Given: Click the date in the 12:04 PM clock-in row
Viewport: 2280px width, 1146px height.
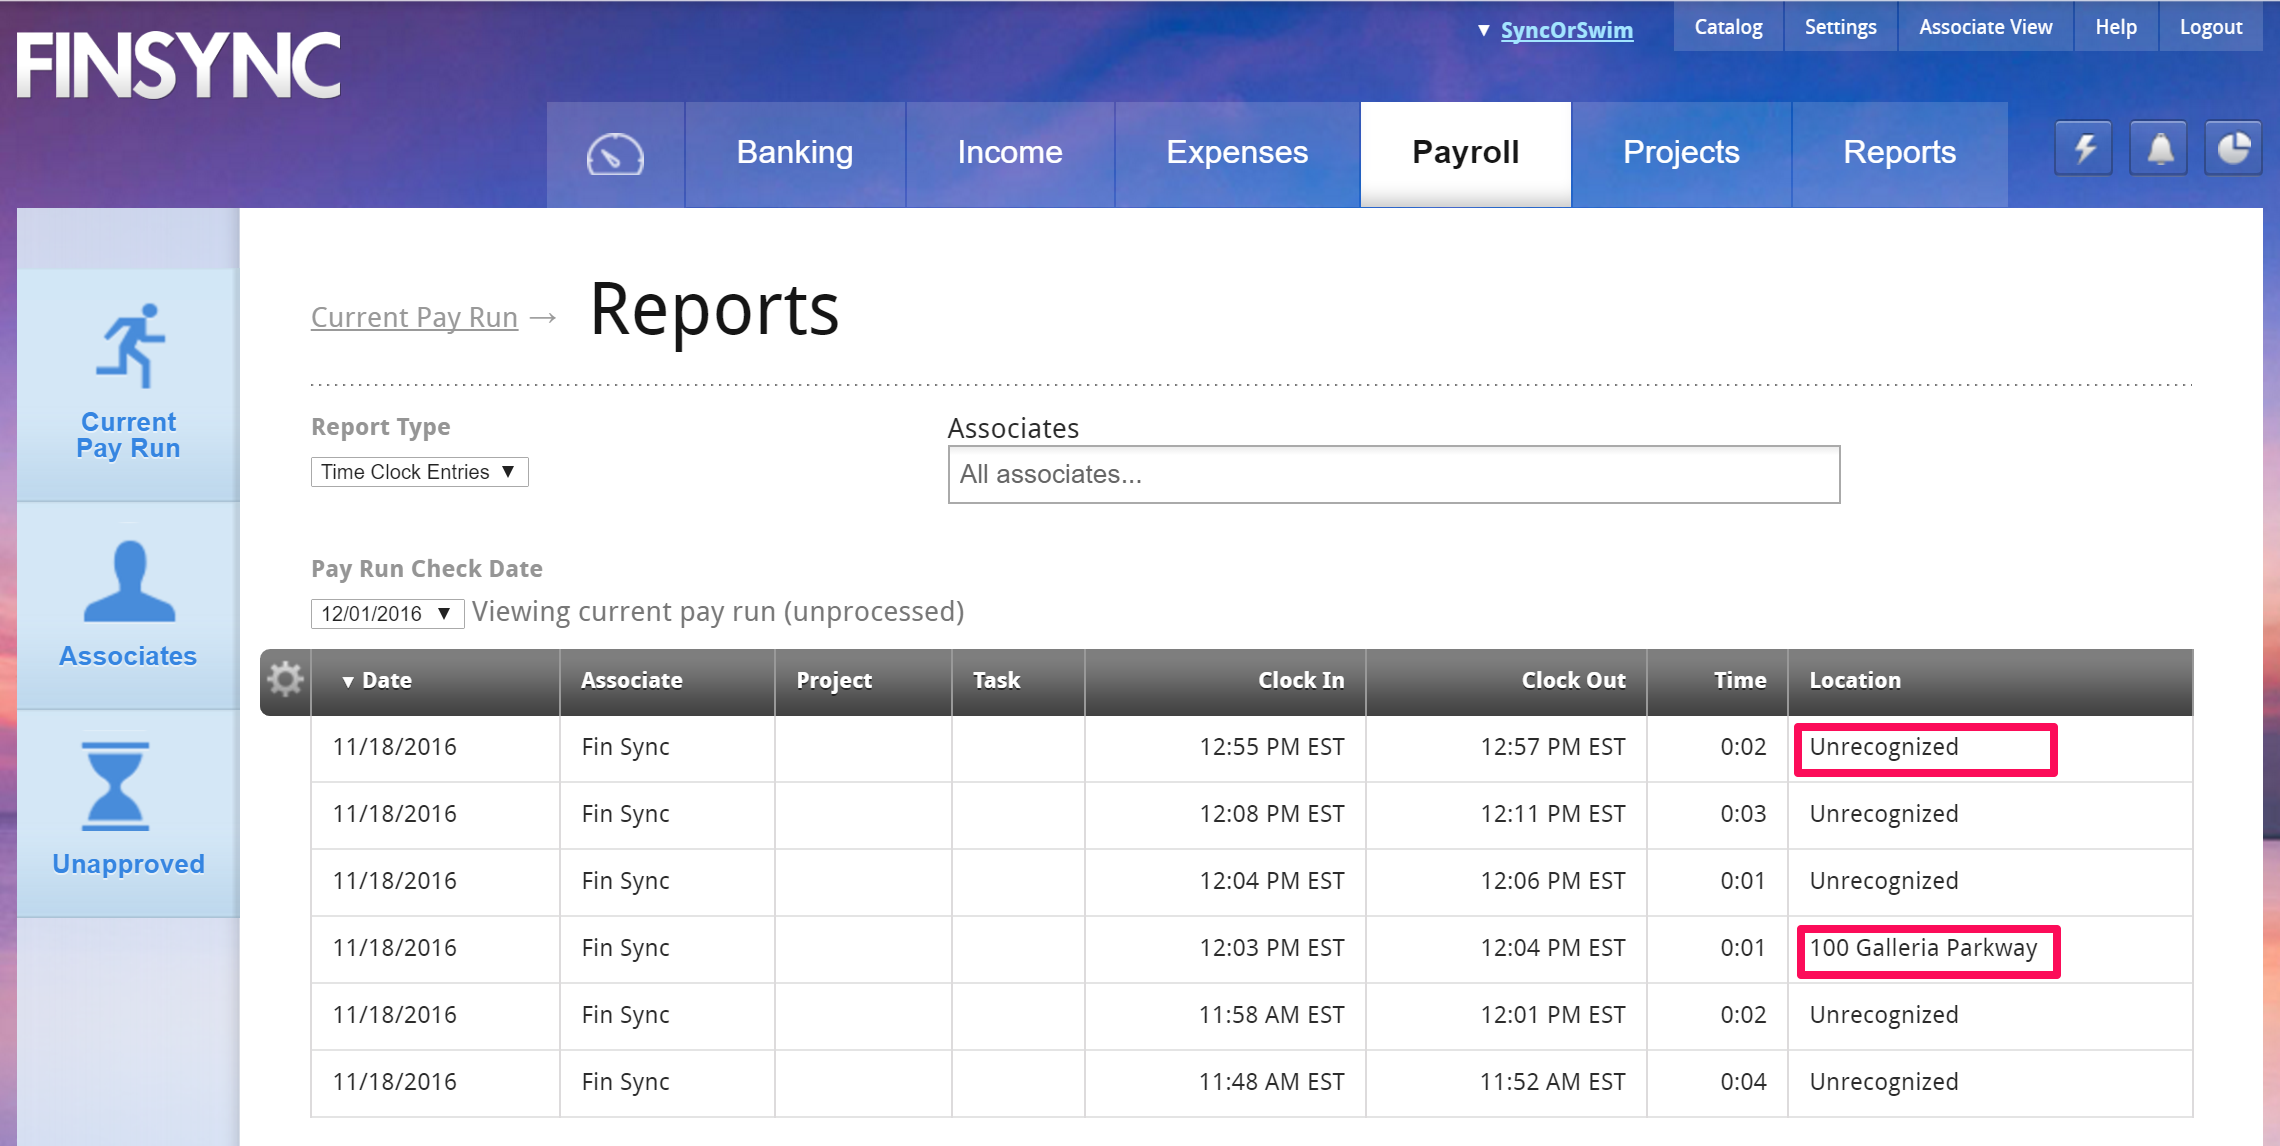Looking at the screenshot, I should click(x=394, y=881).
